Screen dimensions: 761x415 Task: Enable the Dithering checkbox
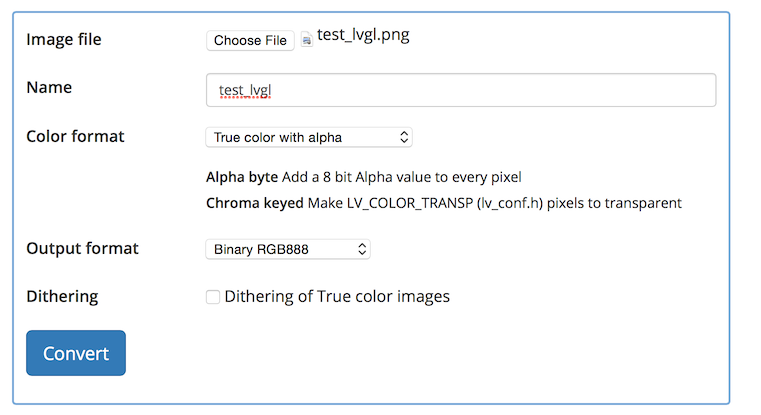(212, 297)
